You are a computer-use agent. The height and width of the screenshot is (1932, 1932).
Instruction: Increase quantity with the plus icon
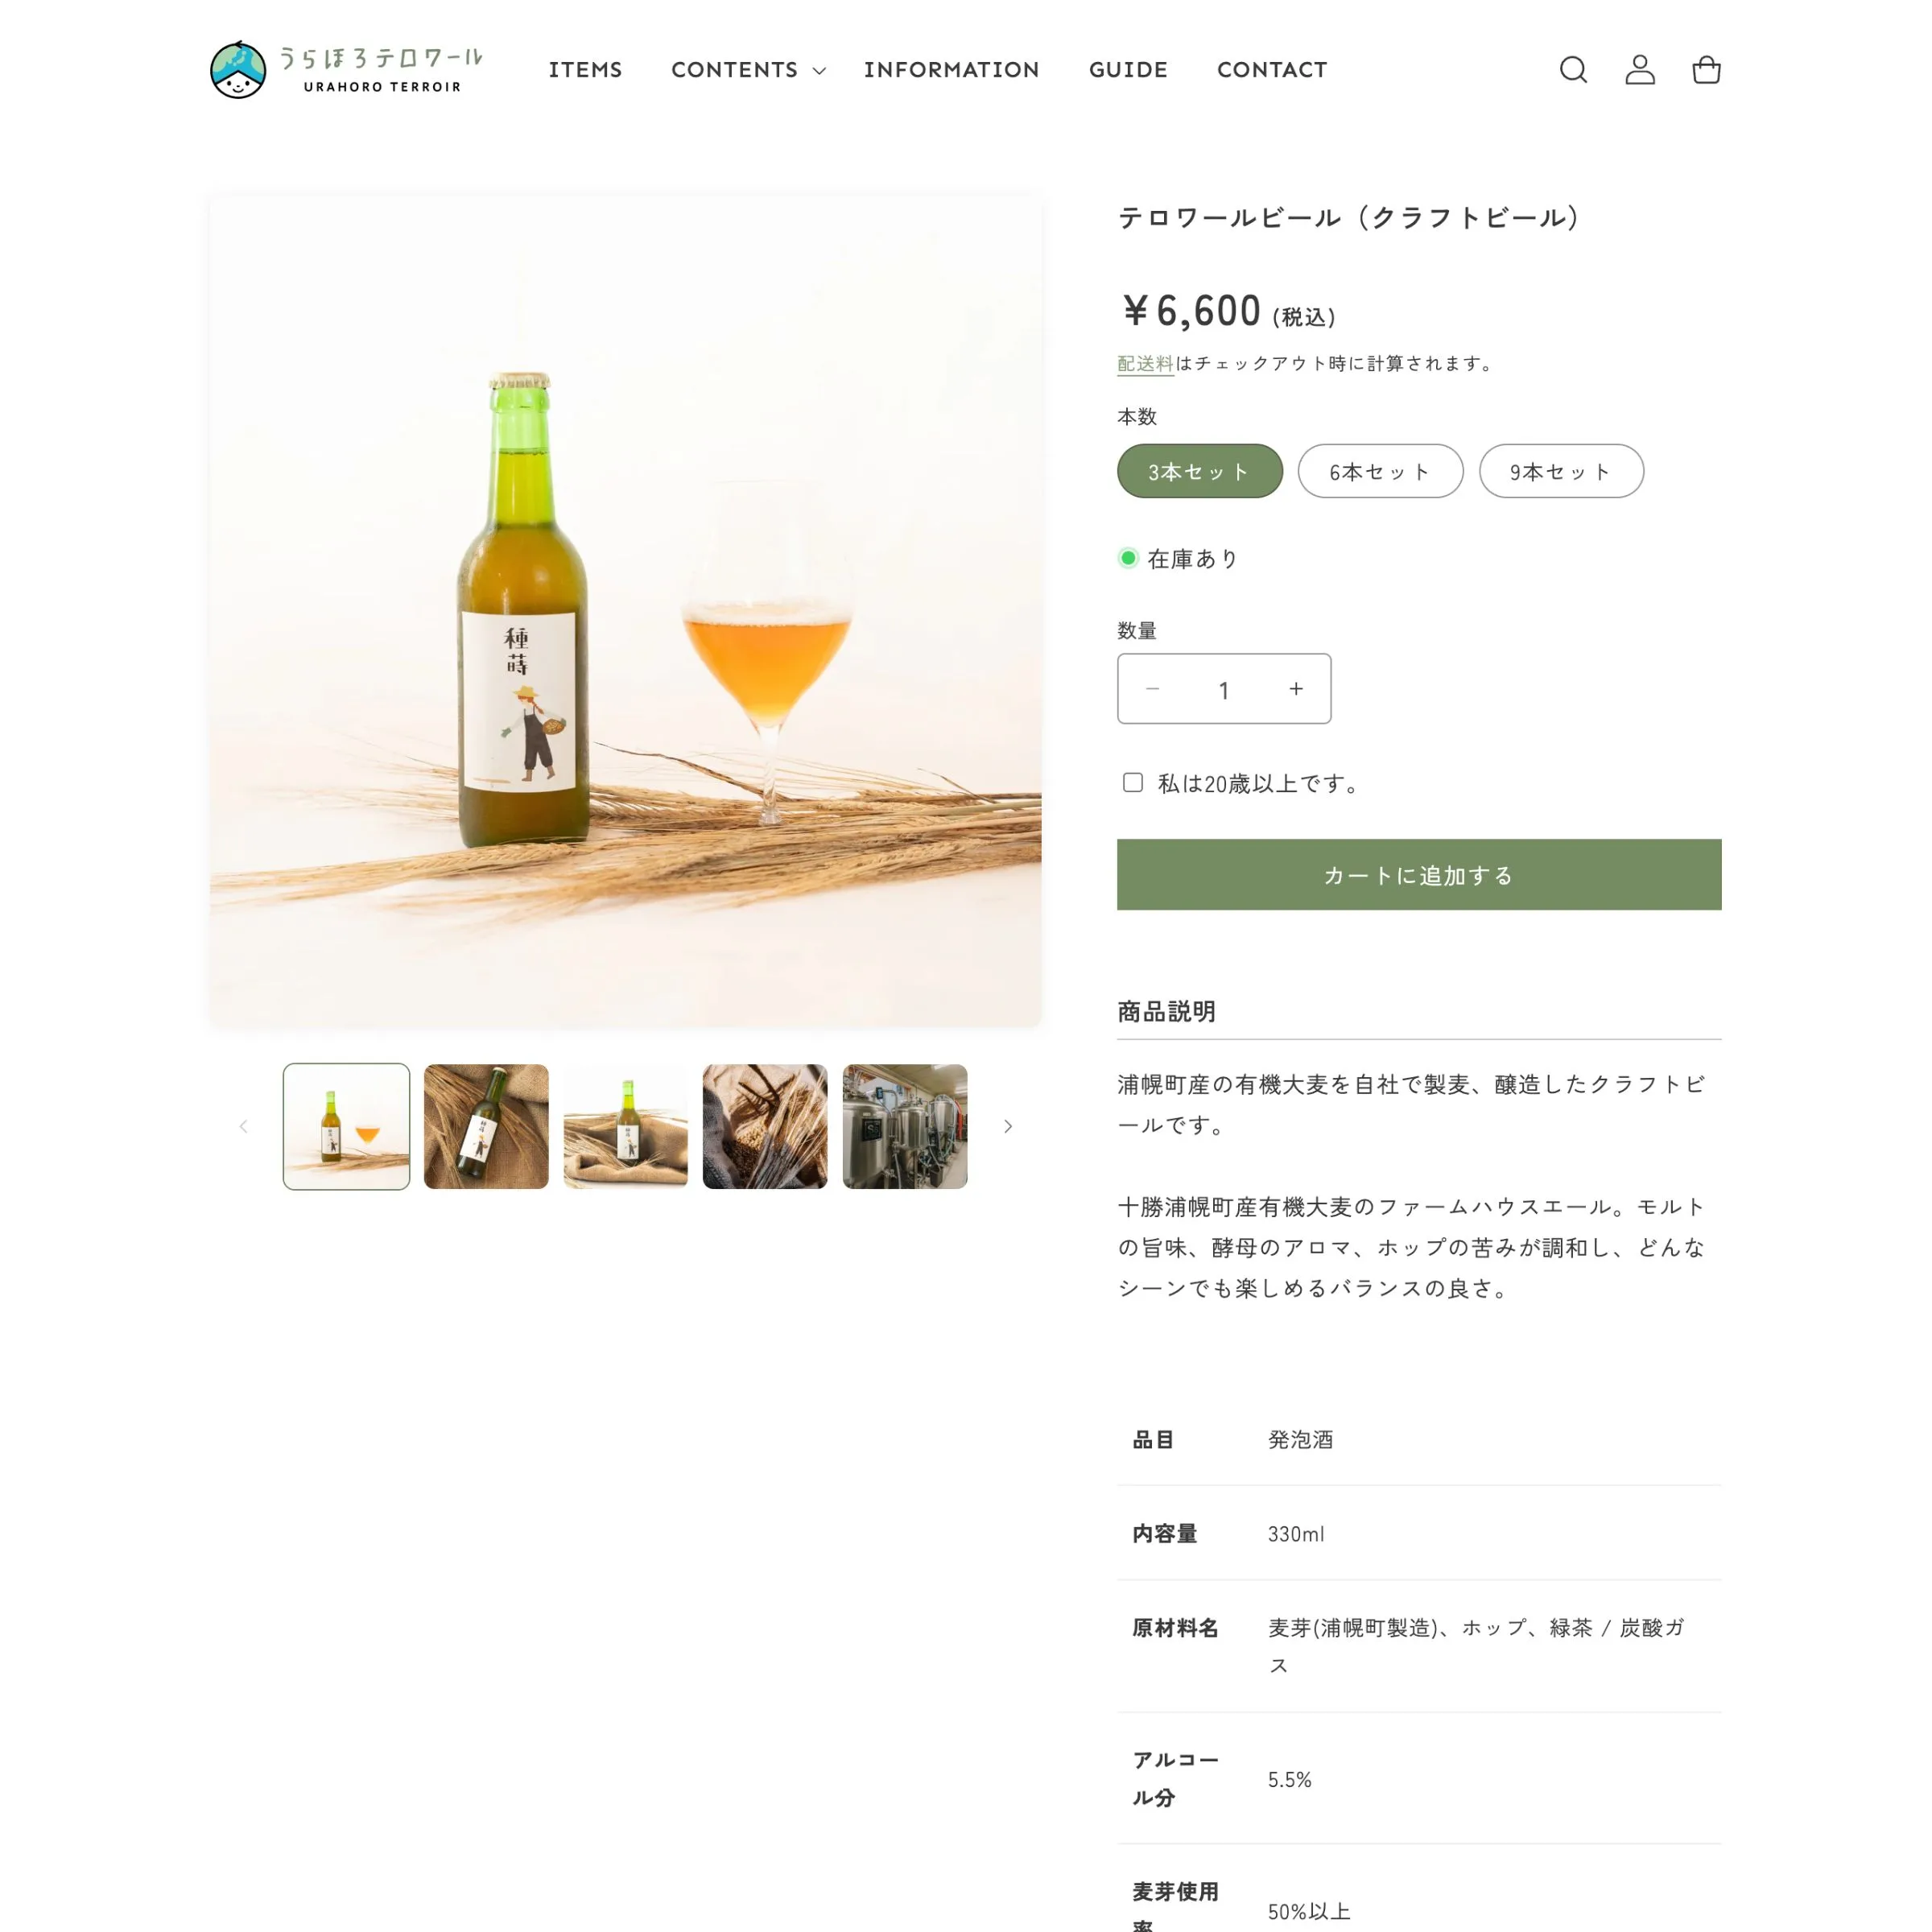tap(1296, 689)
